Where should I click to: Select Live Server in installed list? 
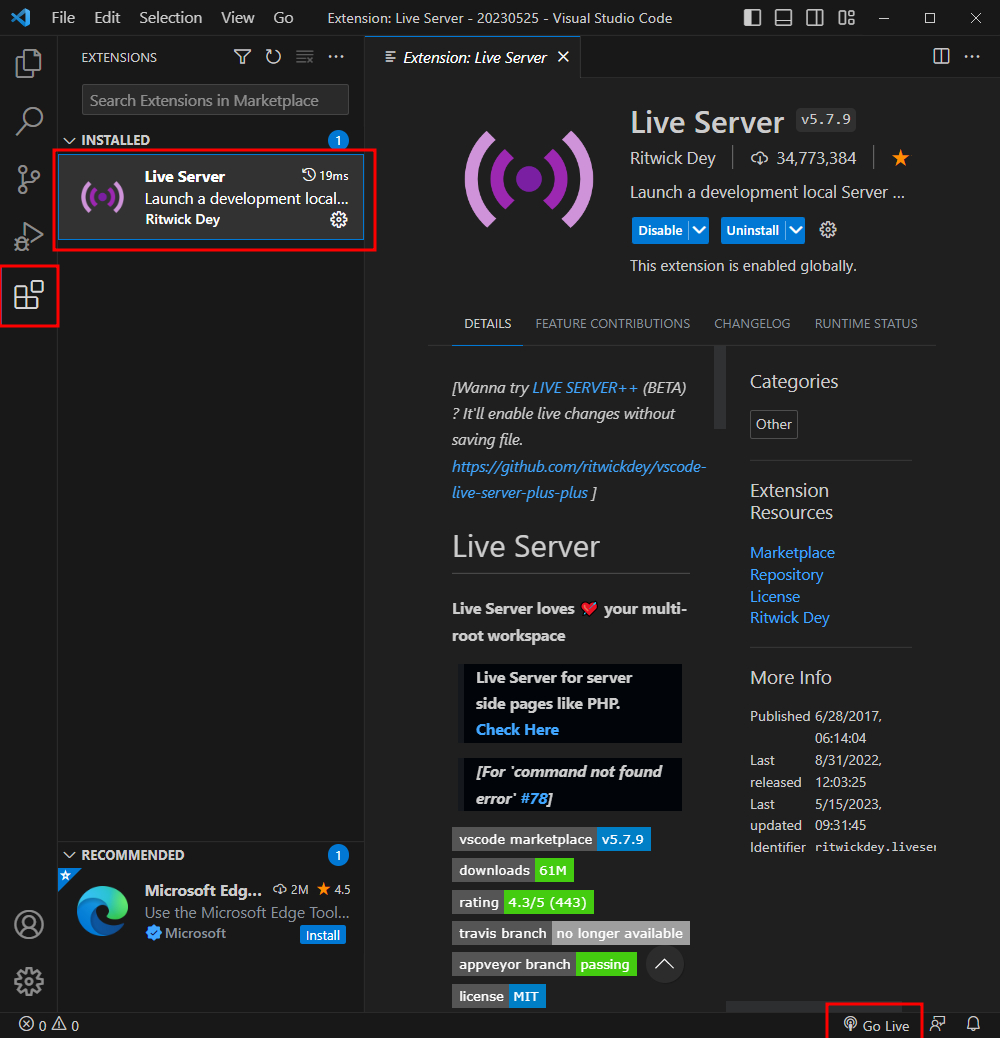click(x=210, y=197)
